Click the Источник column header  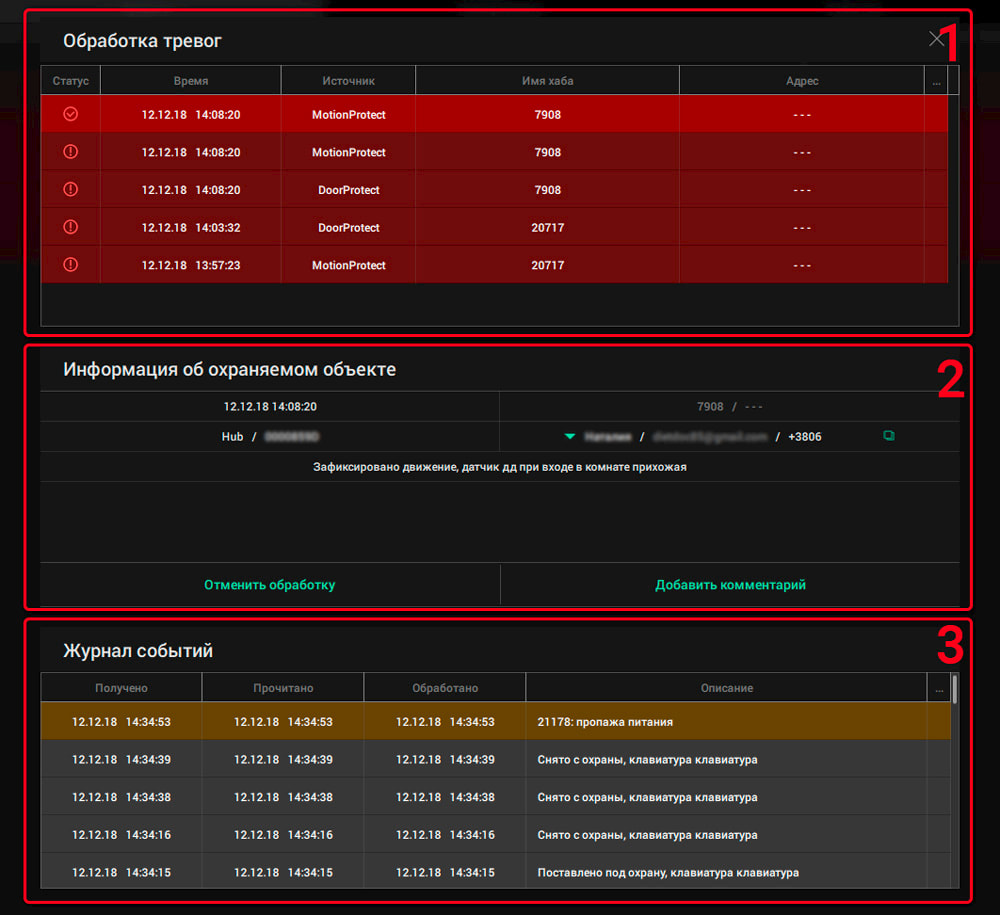348,81
